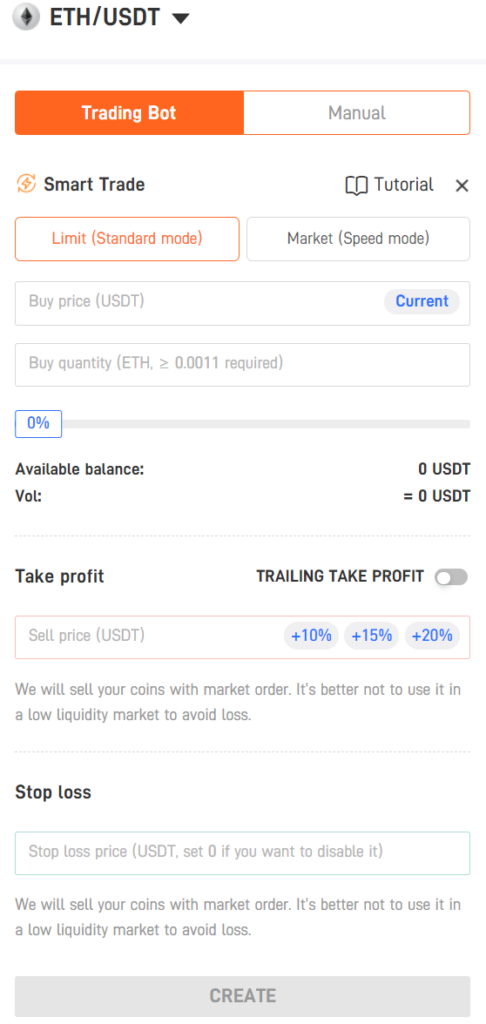
Task: Click the 0% slider handle
Action: [x=39, y=423]
